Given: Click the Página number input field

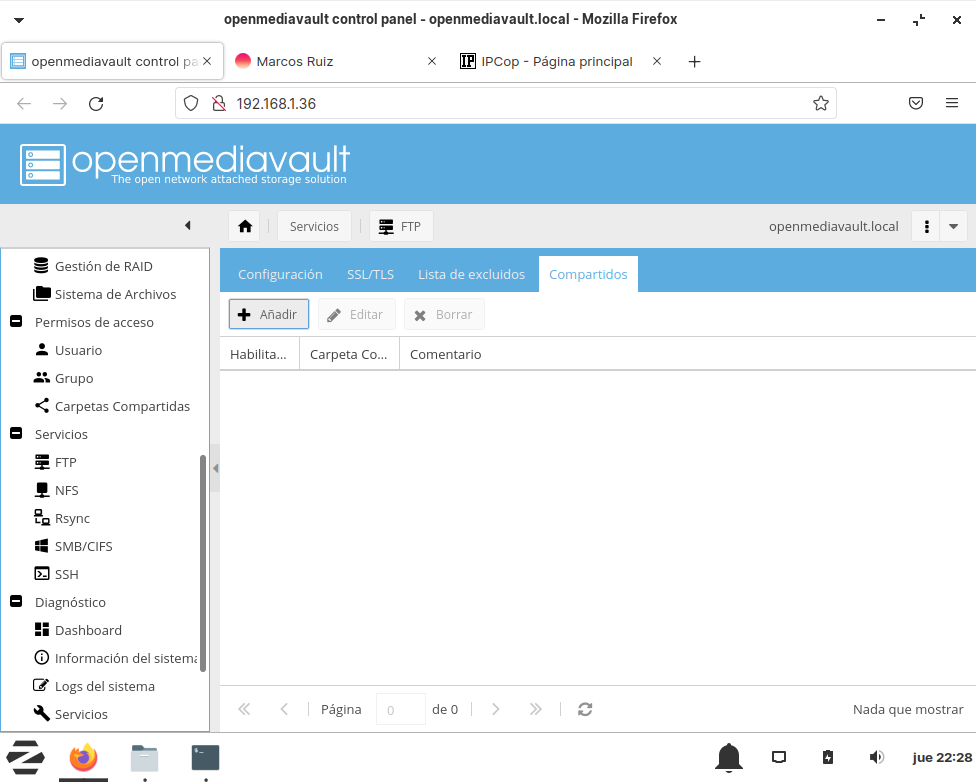Looking at the screenshot, I should pos(400,709).
